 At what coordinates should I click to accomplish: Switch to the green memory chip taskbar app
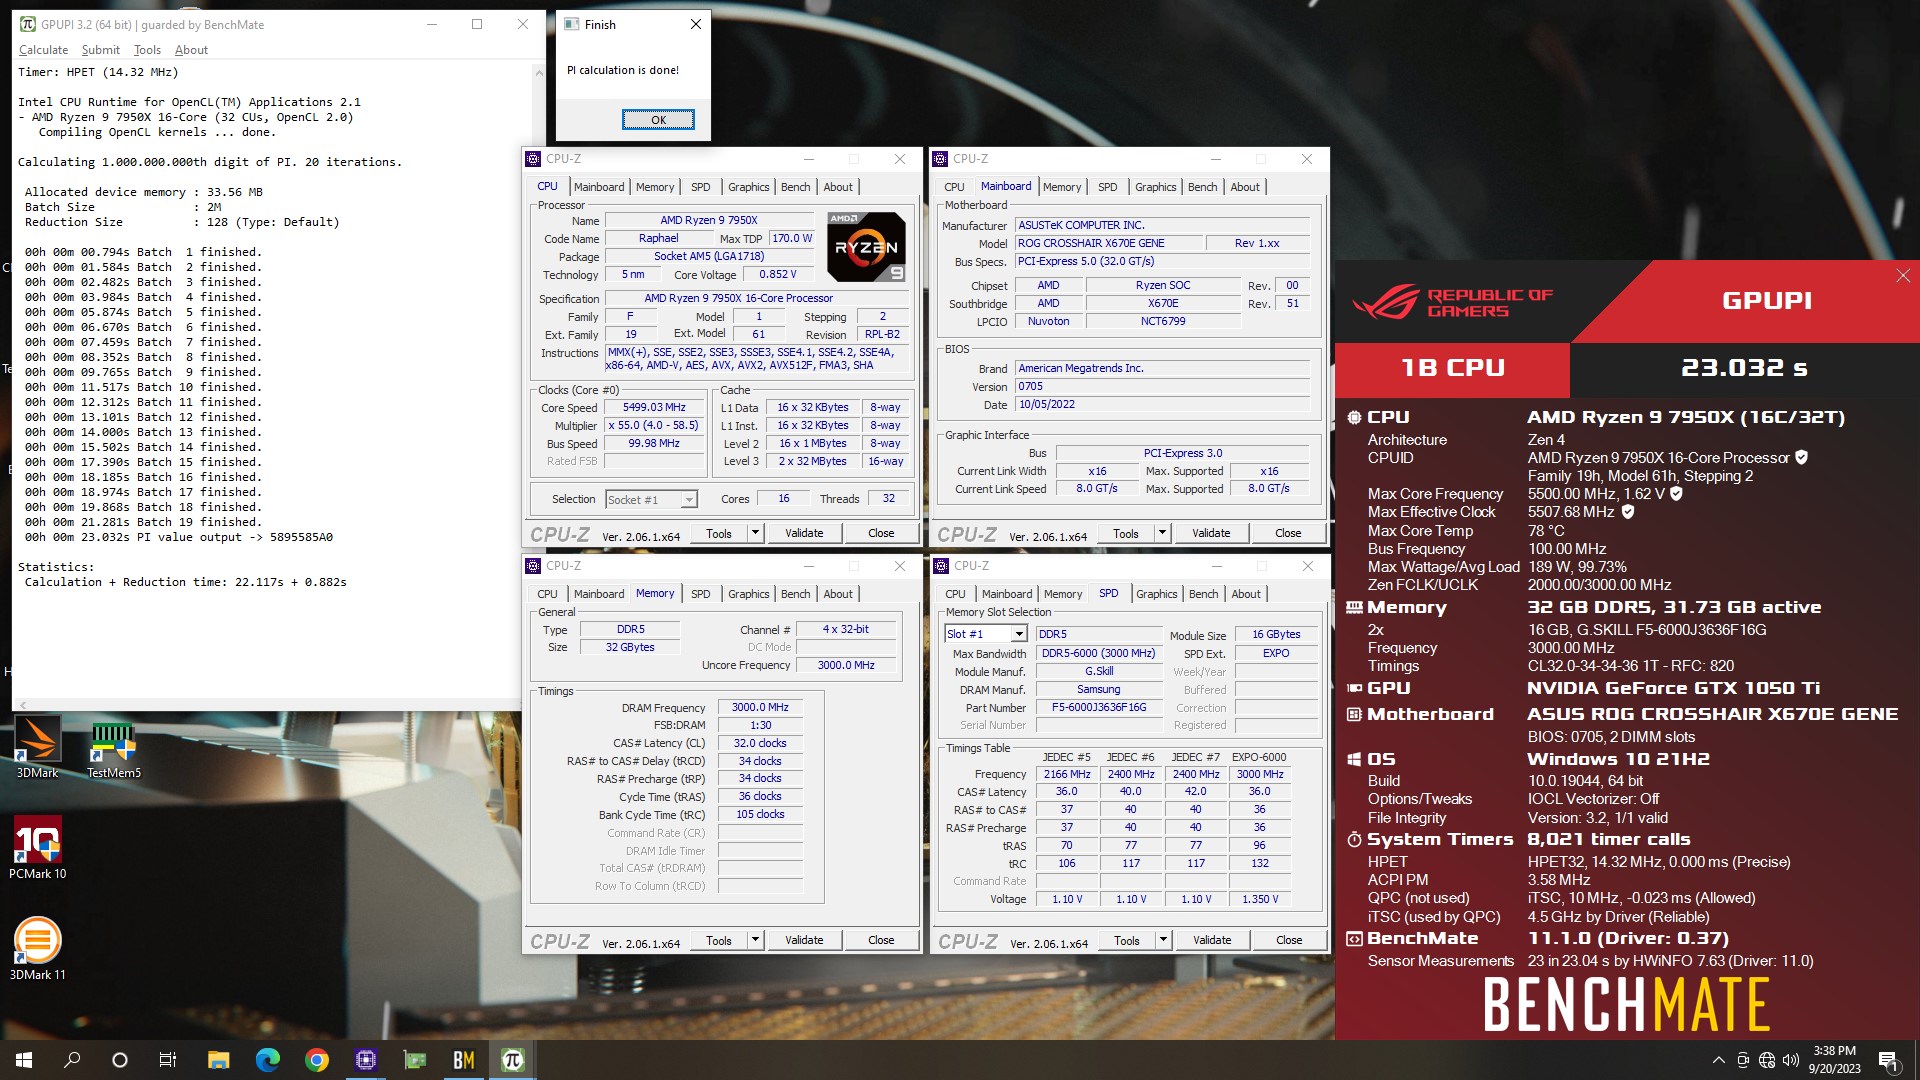414,1060
